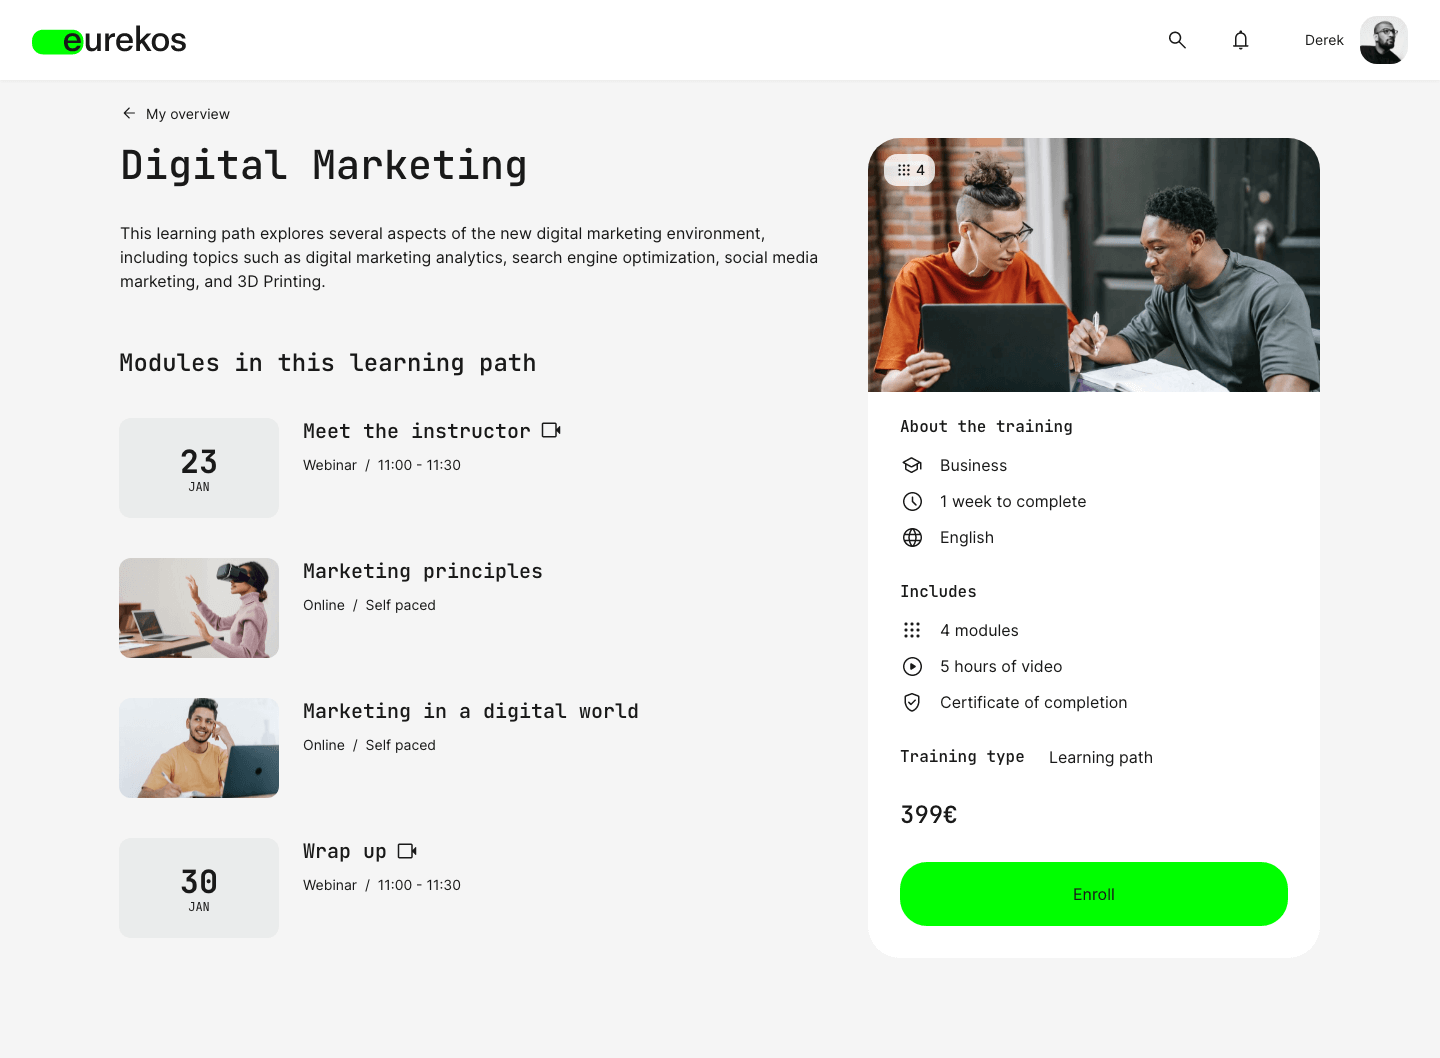Click the clock icon beside 1 week to complete
Screen dimensions: 1440x1058
912,501
